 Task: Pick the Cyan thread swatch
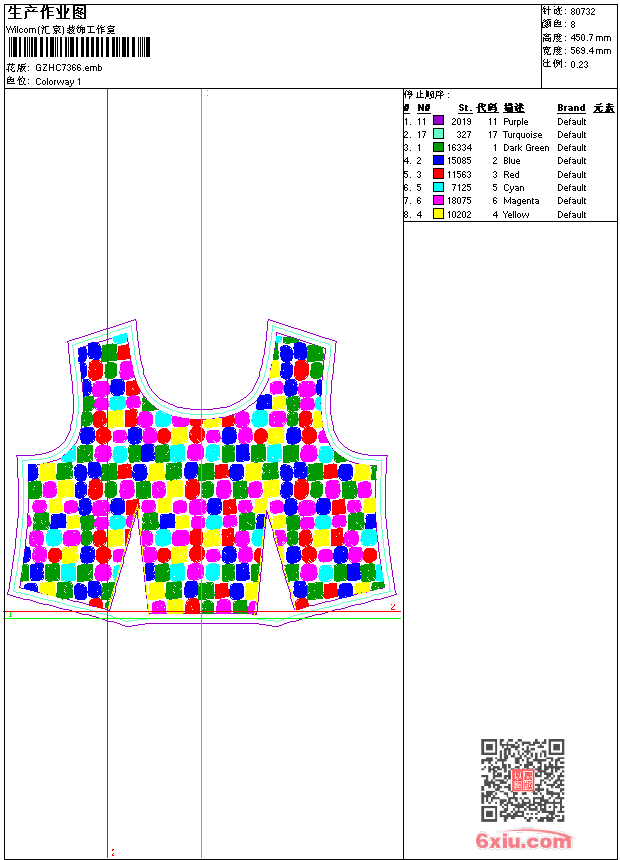click(438, 187)
